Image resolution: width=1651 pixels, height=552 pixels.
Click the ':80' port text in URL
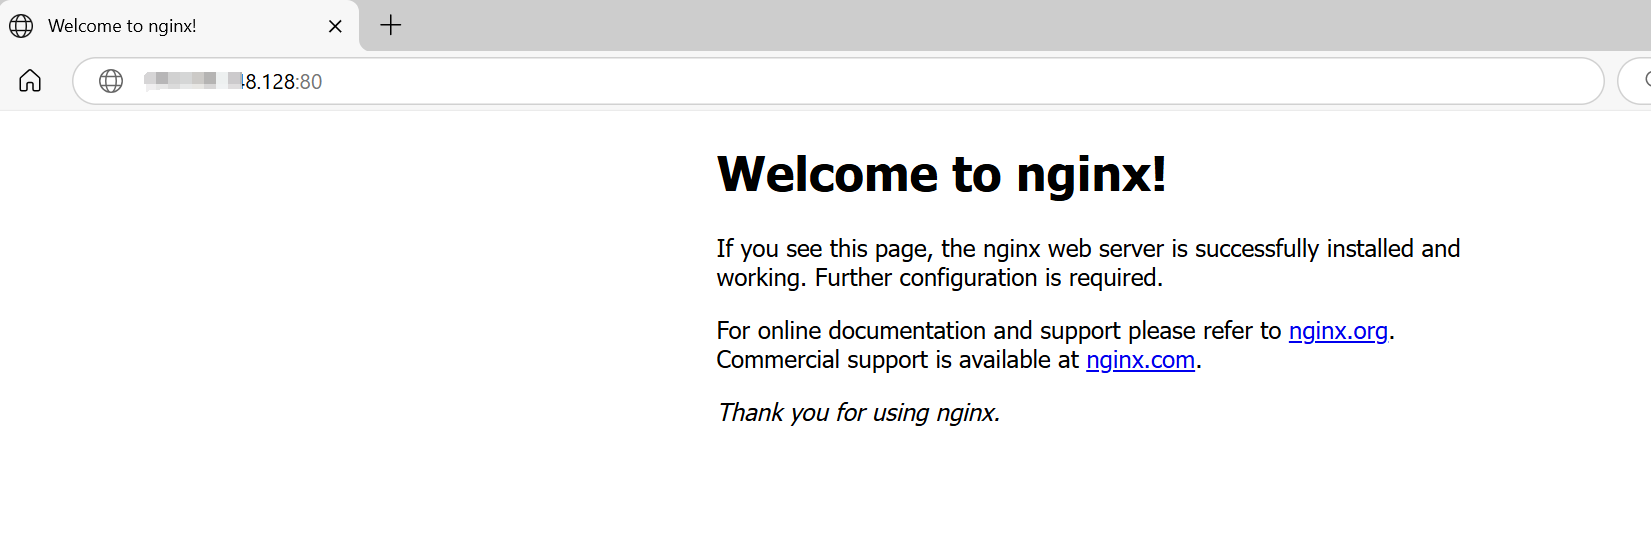tap(309, 82)
